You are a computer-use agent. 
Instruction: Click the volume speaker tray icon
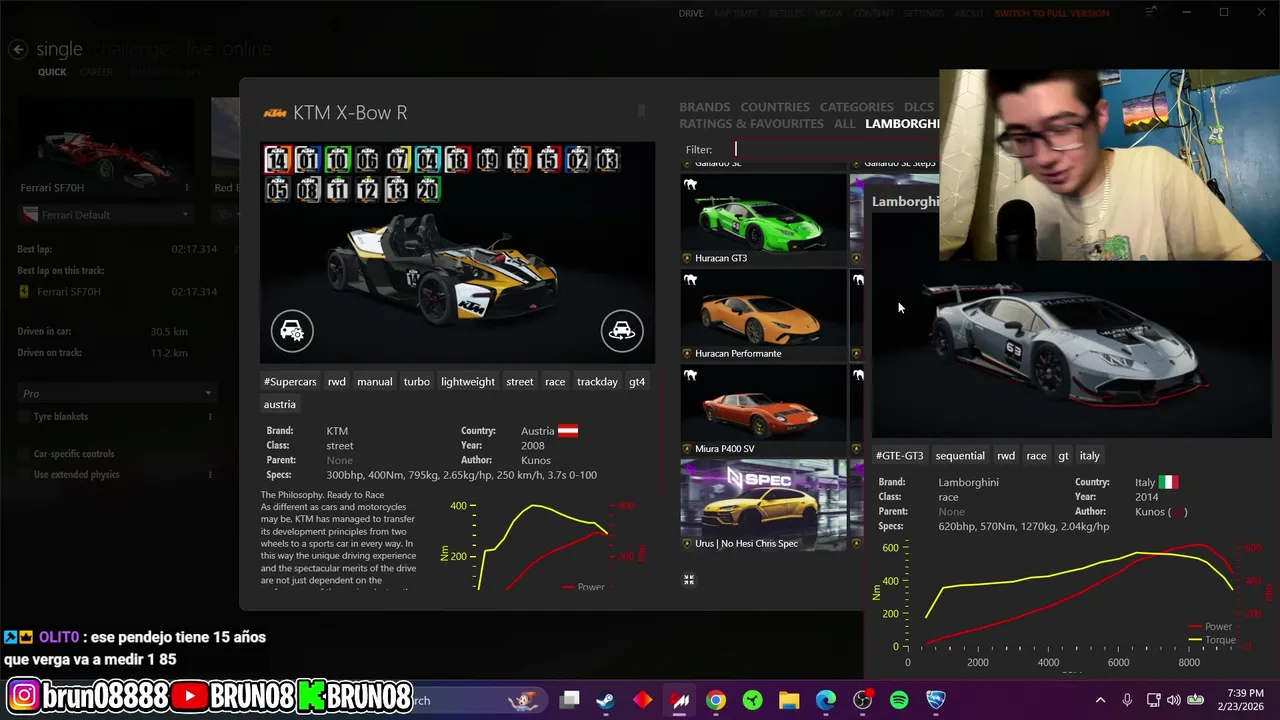[1173, 700]
